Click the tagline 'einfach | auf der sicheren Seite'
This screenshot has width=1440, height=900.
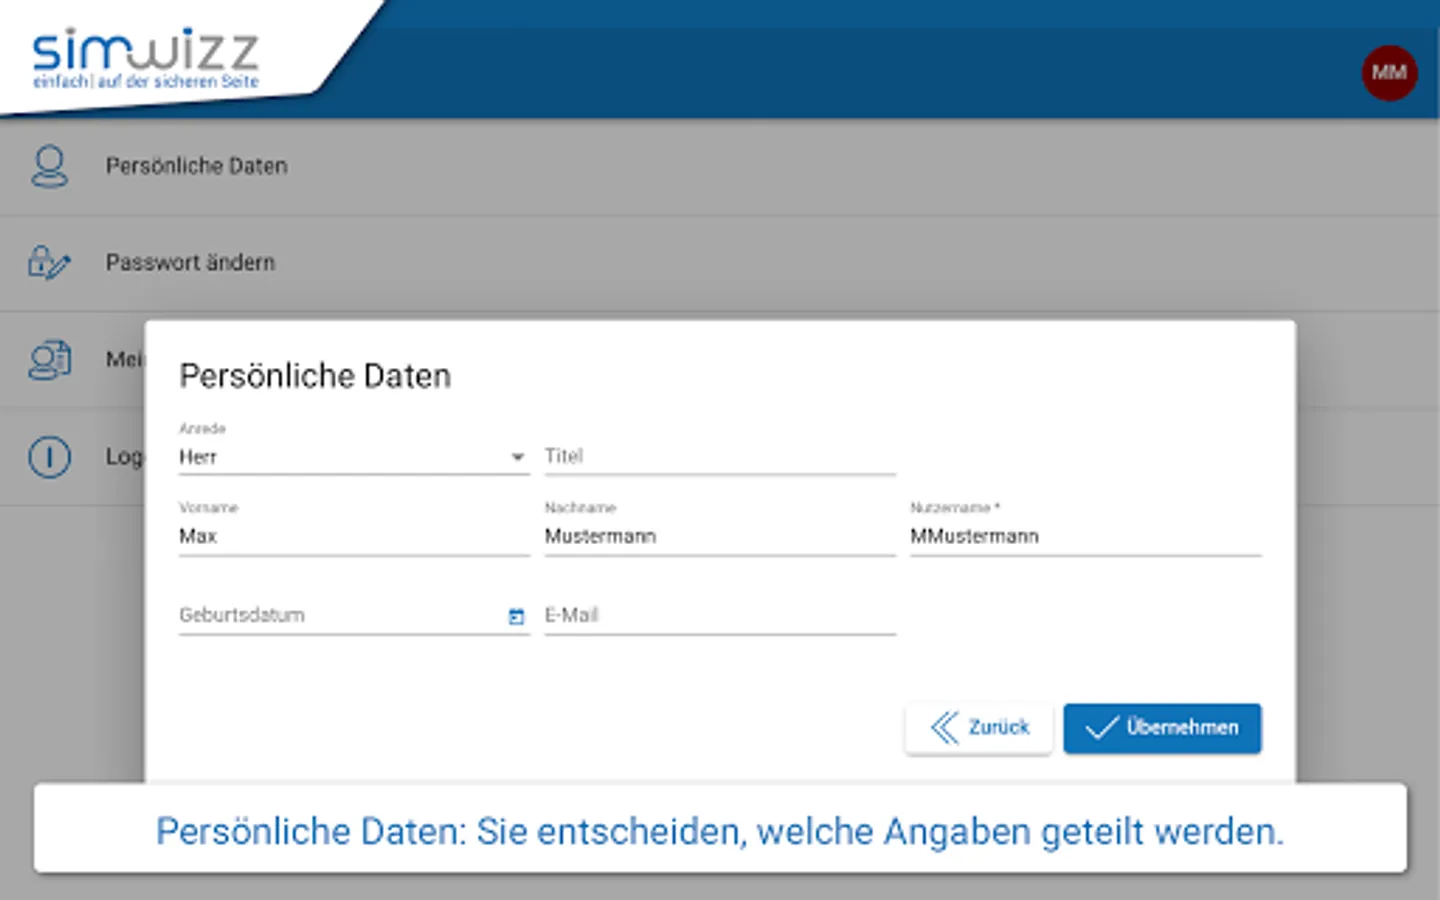point(146,81)
